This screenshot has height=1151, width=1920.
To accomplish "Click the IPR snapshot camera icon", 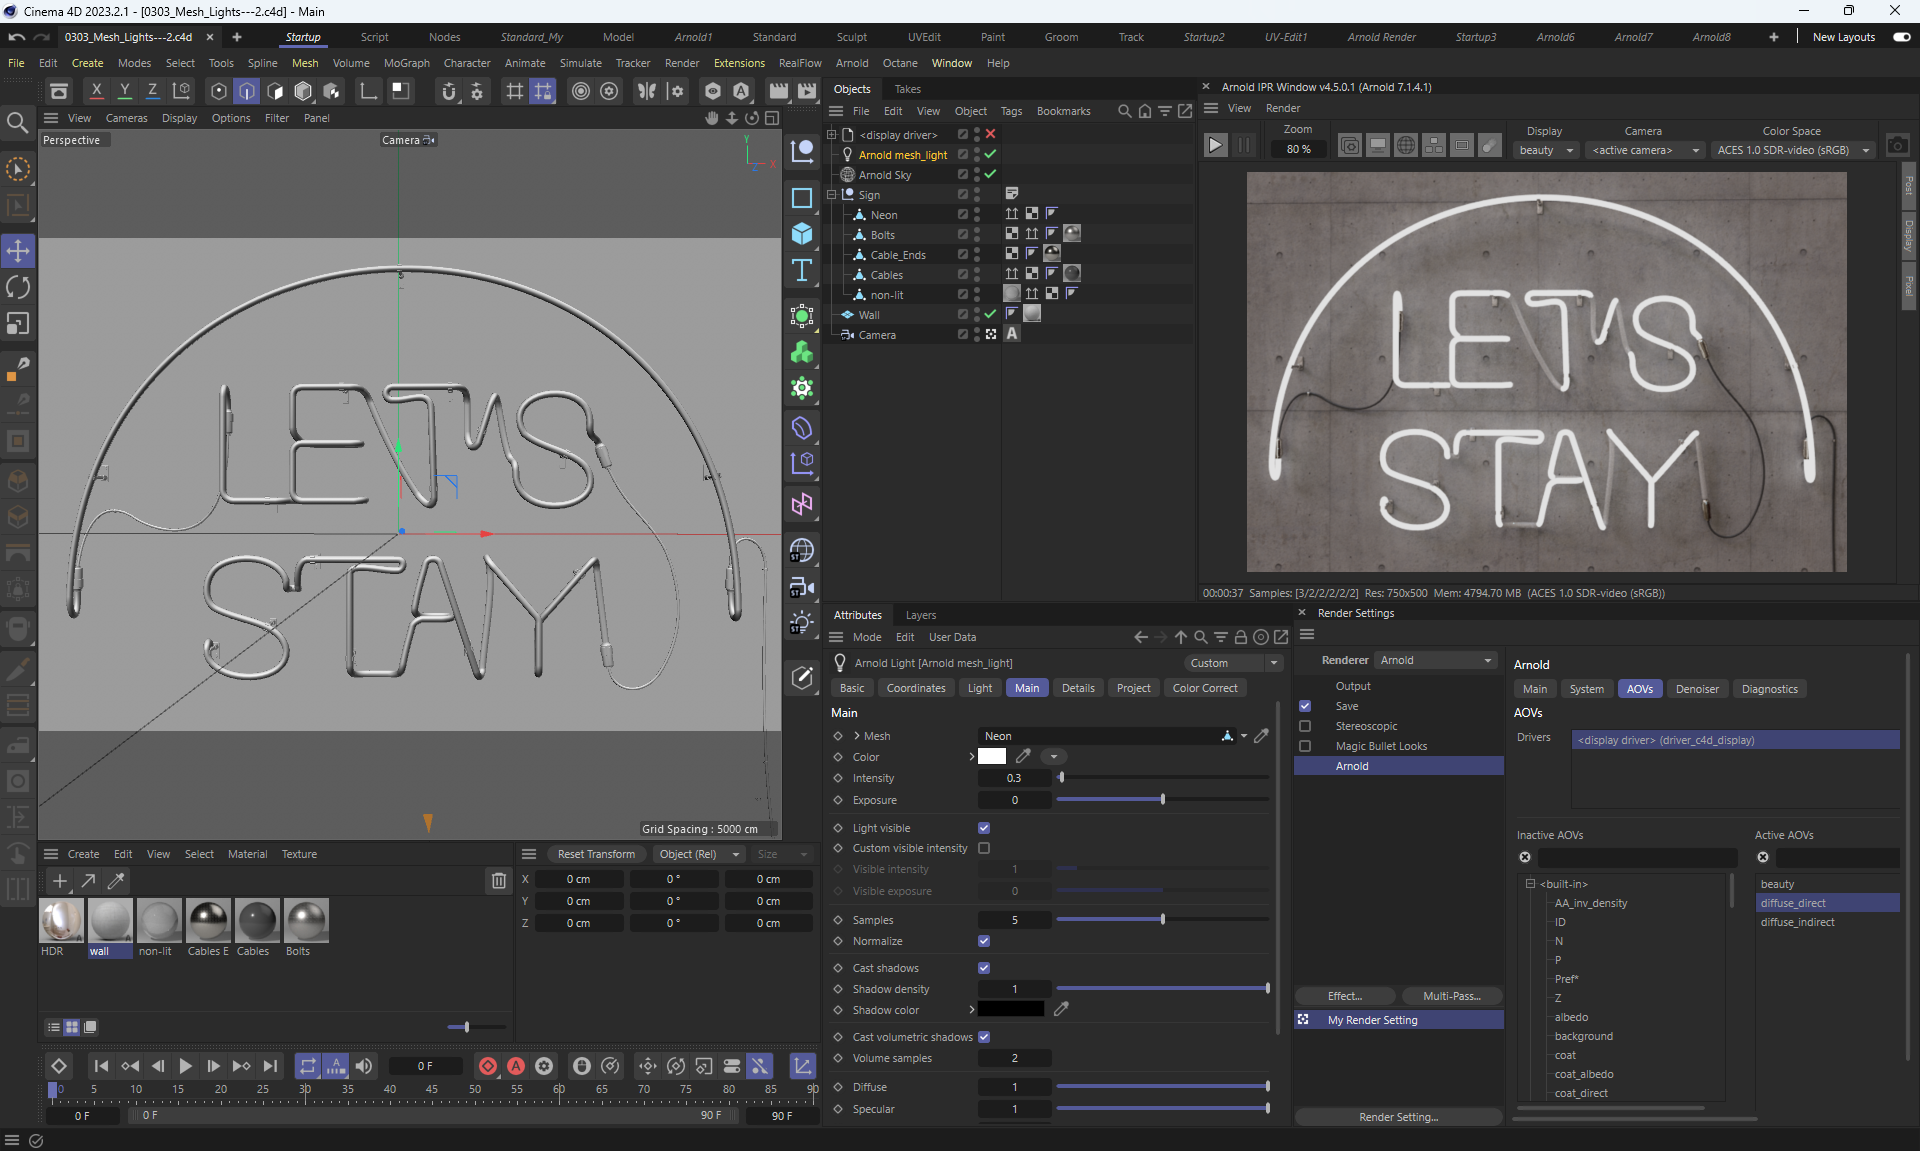I will pos(1897,146).
